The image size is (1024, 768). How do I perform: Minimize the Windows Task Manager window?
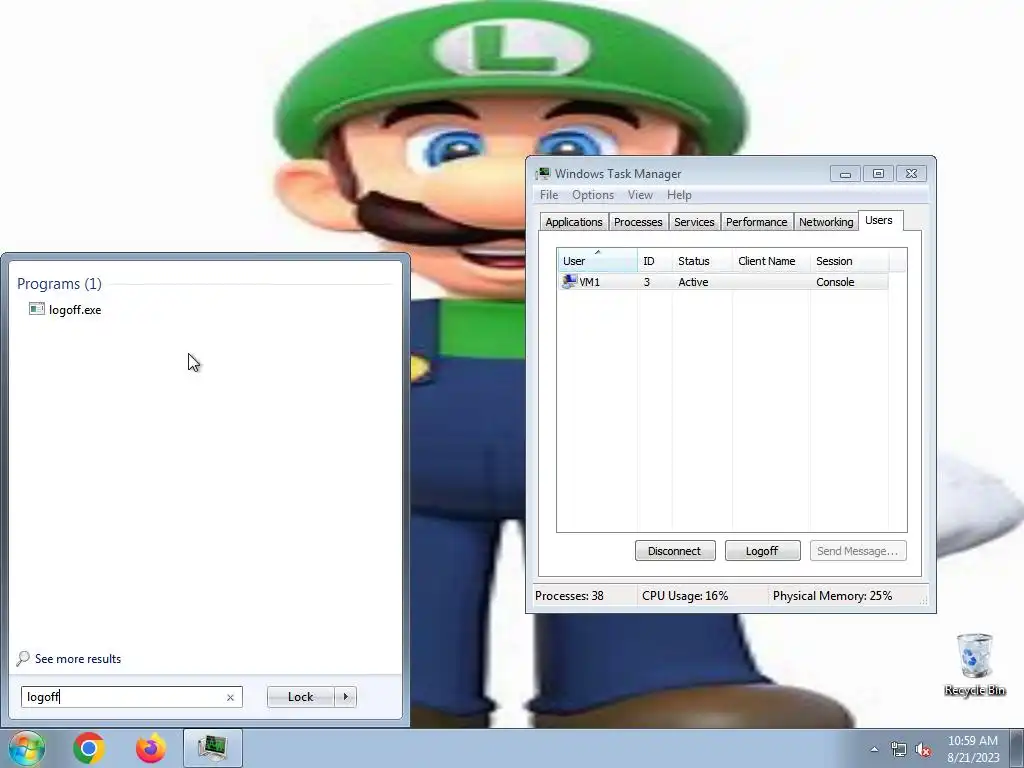[846, 174]
